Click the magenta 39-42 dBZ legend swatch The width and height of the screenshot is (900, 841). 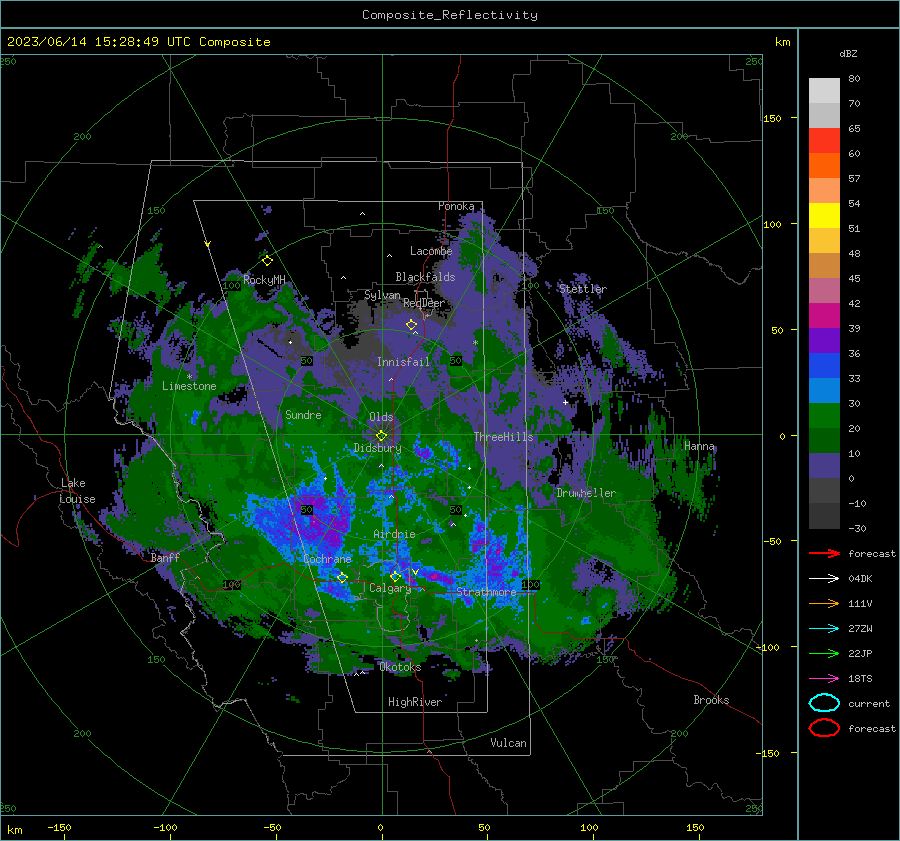click(x=824, y=316)
